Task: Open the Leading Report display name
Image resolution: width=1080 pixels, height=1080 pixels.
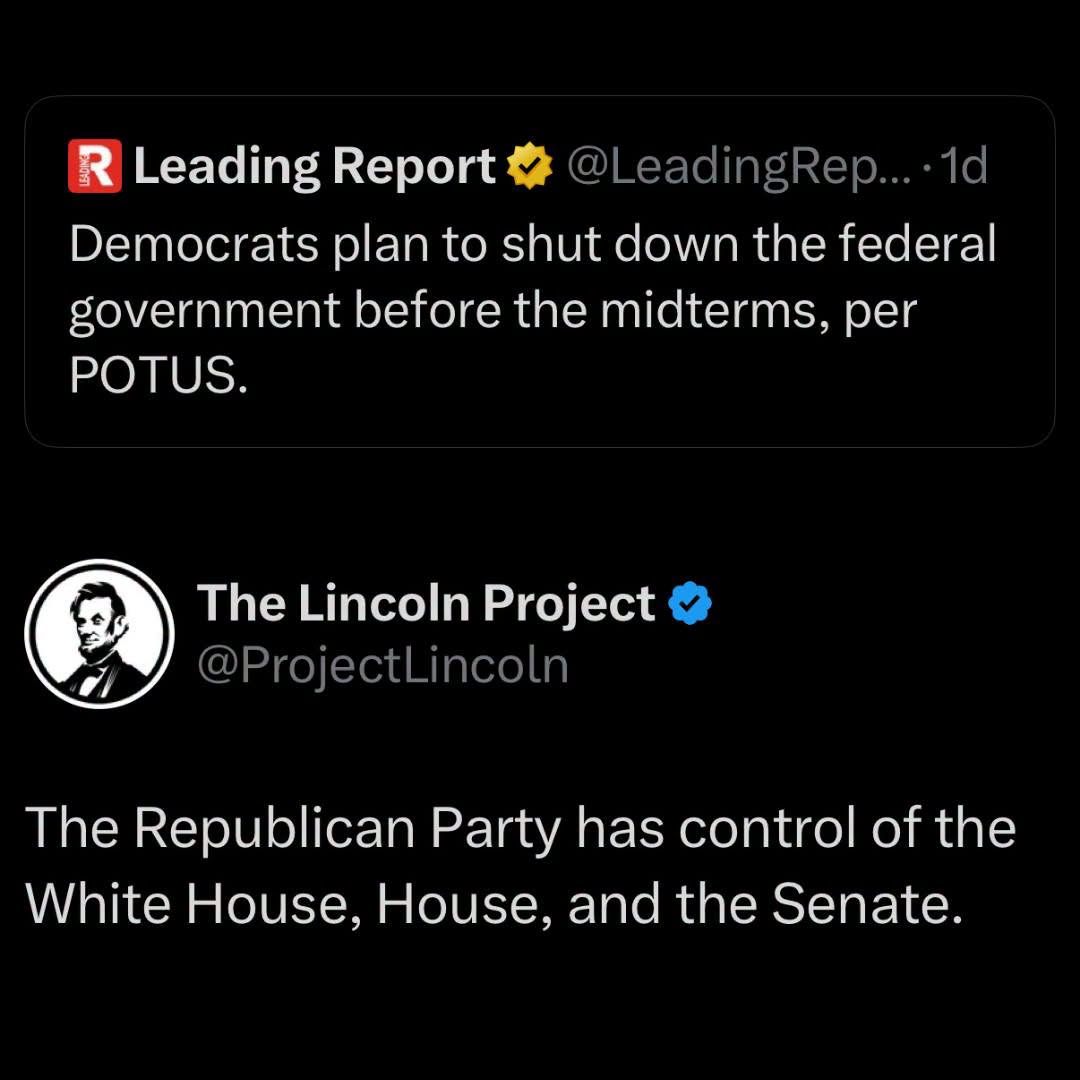Action: [314, 167]
